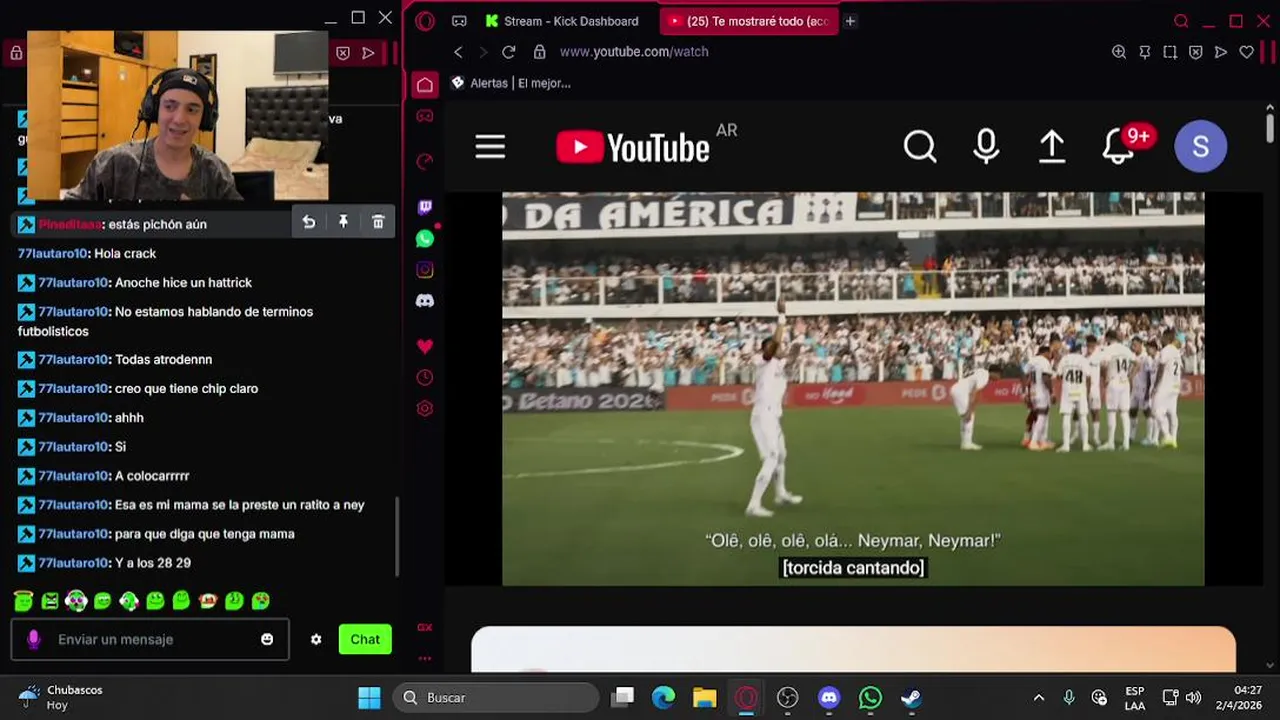
Task: Click the chat message input 'Enviar un mensaje'
Action: [x=150, y=639]
